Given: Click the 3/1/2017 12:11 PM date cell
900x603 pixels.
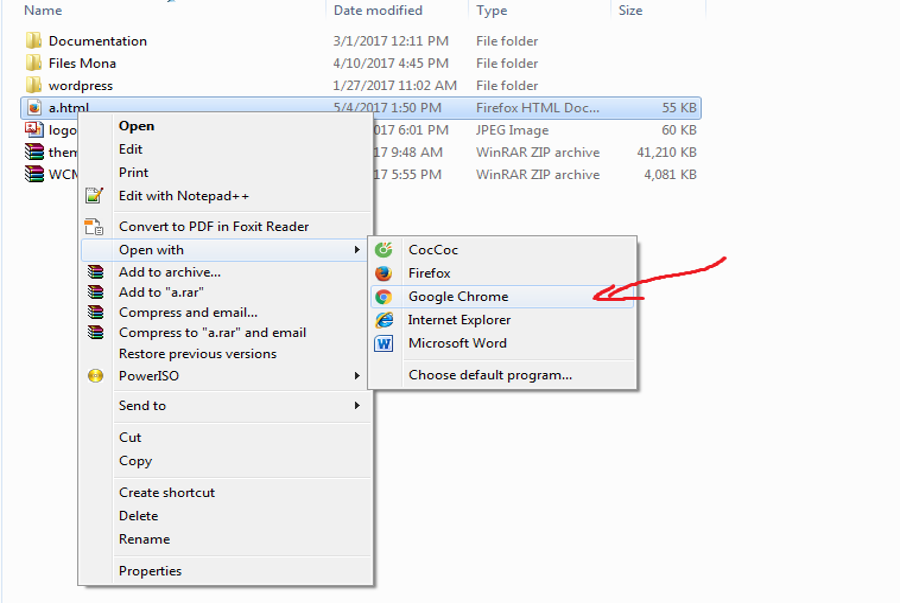Looking at the screenshot, I should pos(390,41).
